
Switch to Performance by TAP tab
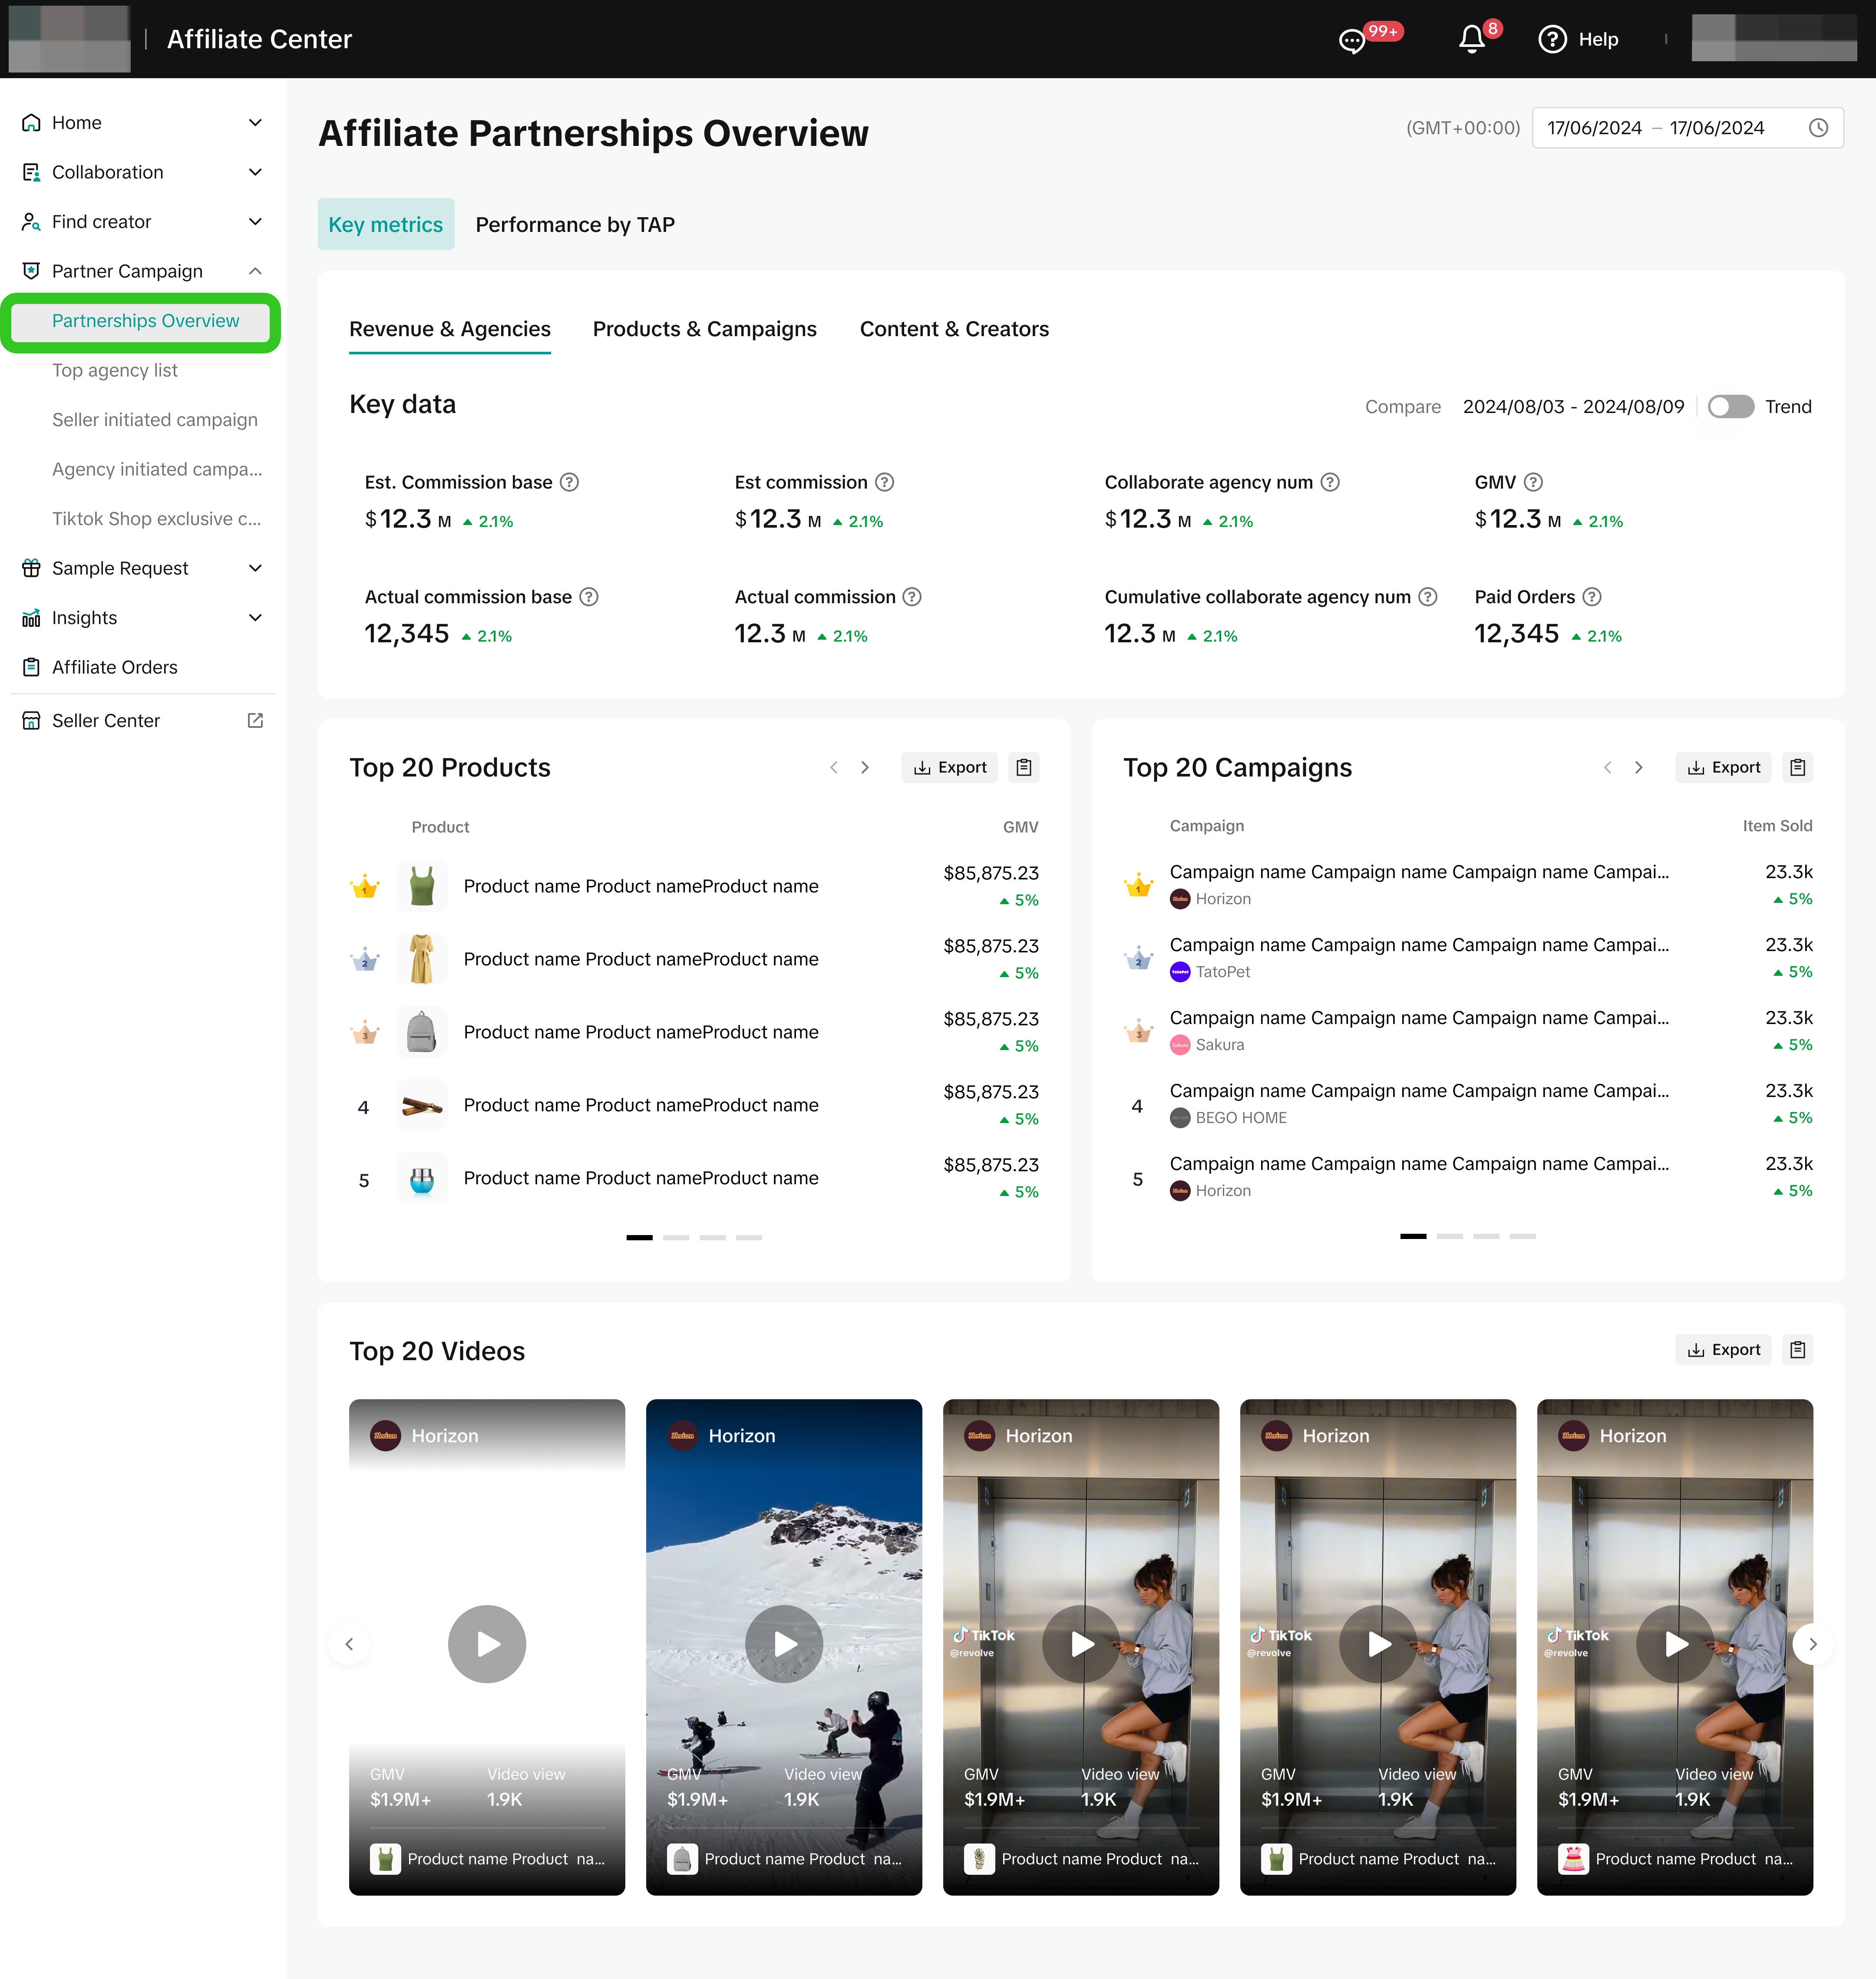pos(574,224)
